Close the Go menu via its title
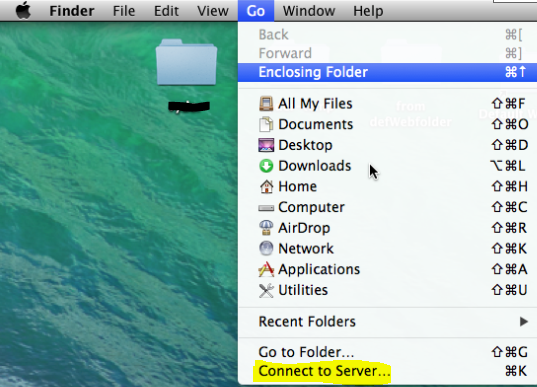The width and height of the screenshot is (537, 387). pos(256,11)
